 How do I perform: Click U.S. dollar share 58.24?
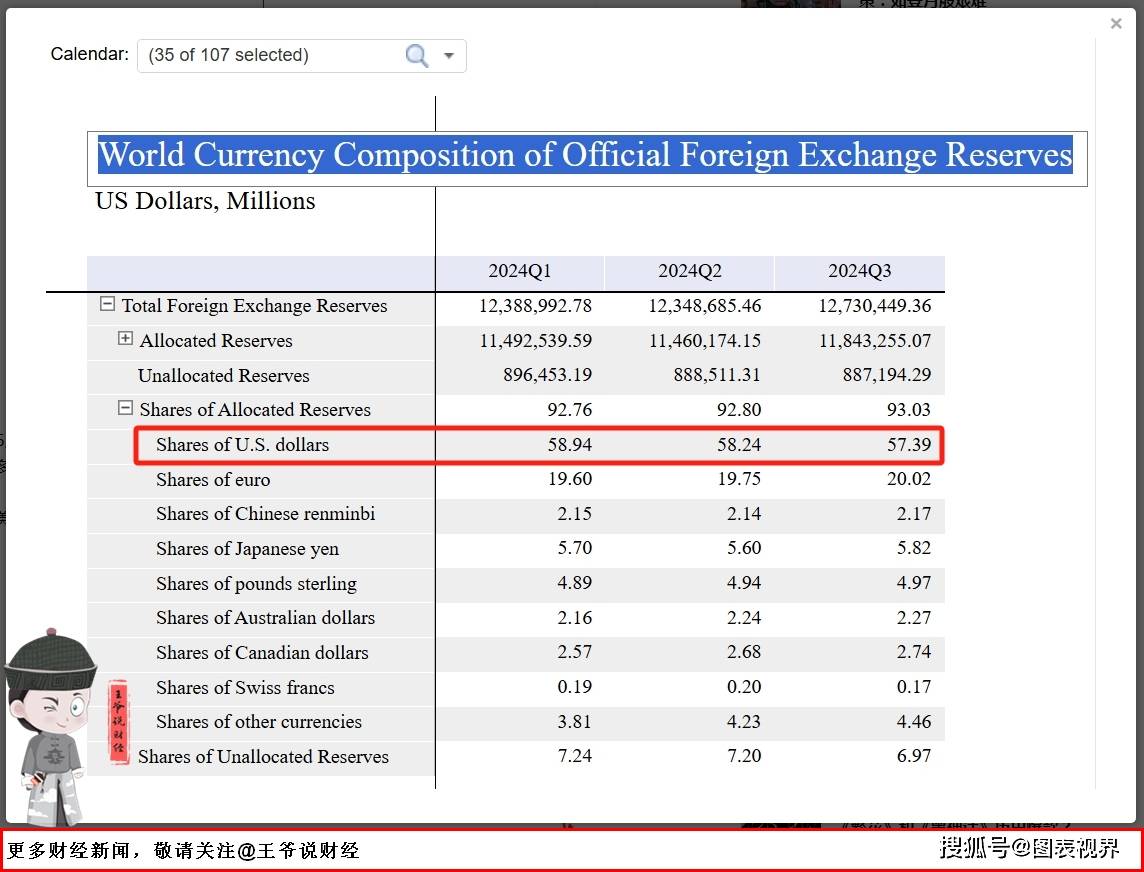point(739,445)
